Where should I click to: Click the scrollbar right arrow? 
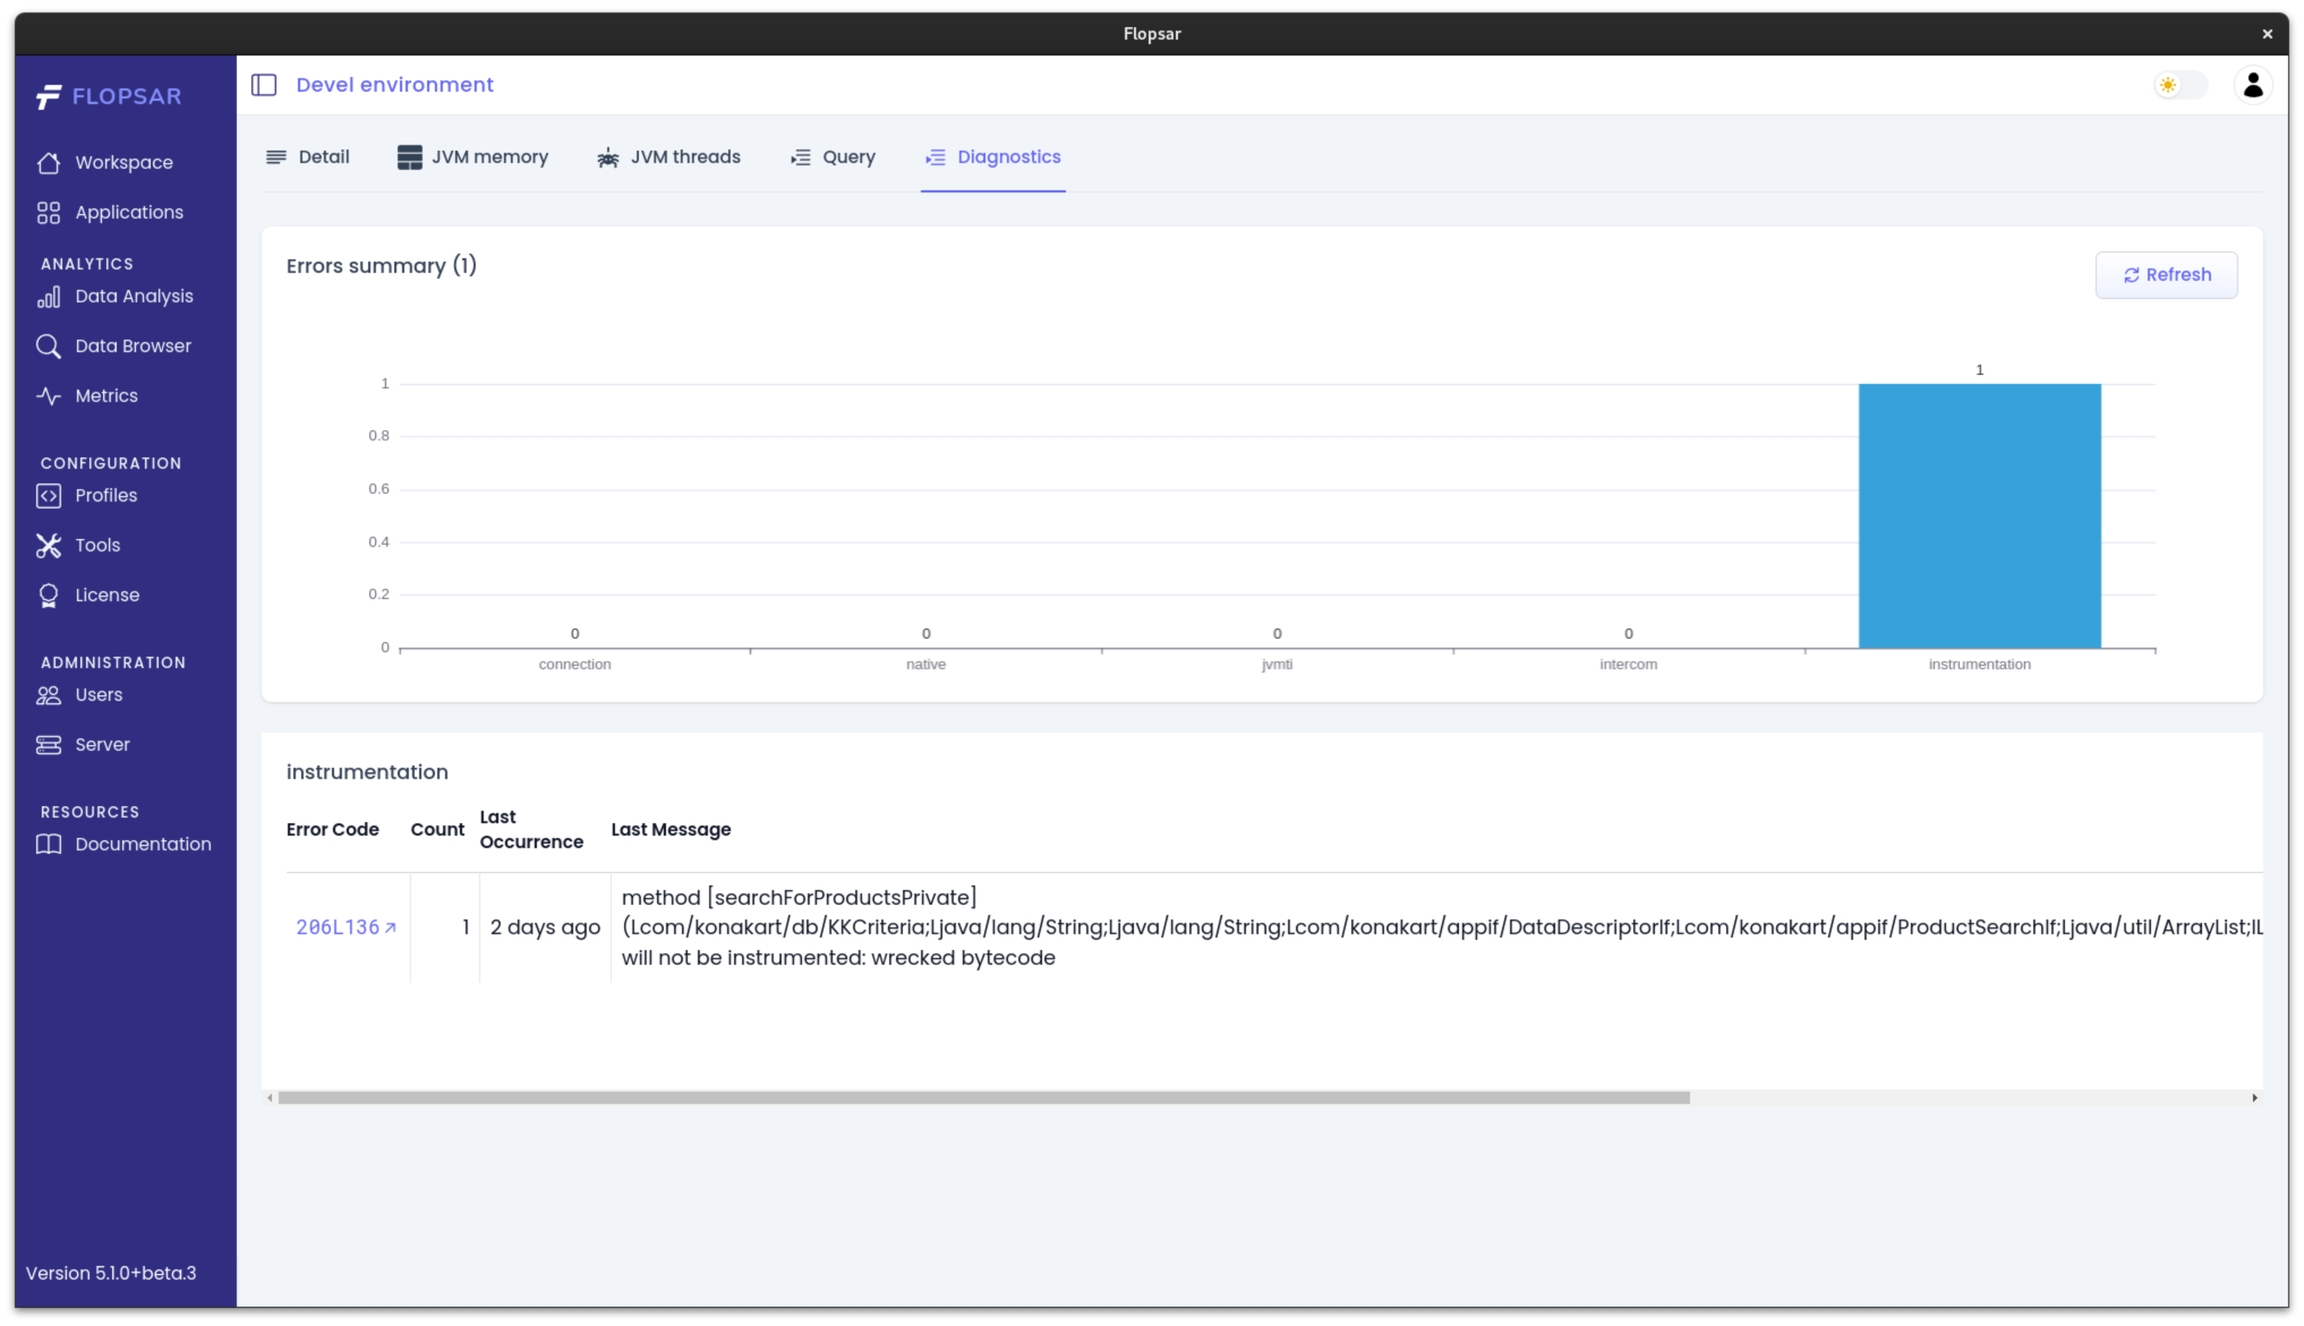(2254, 1098)
